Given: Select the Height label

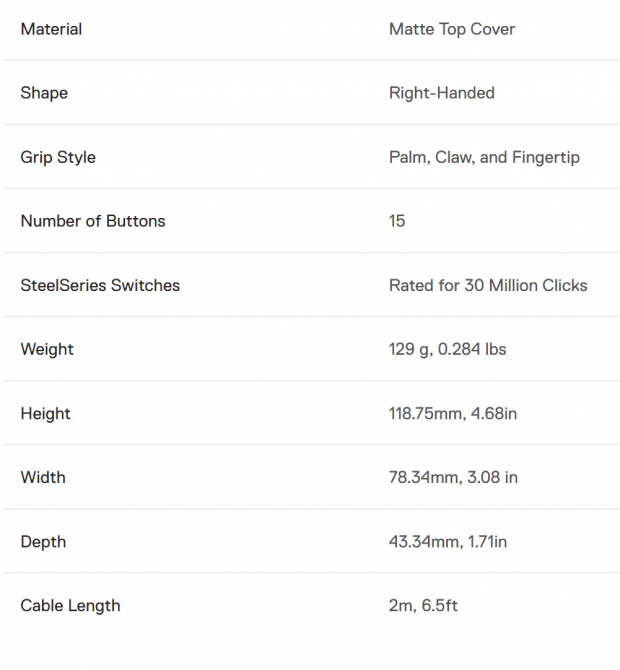Looking at the screenshot, I should pos(45,414).
